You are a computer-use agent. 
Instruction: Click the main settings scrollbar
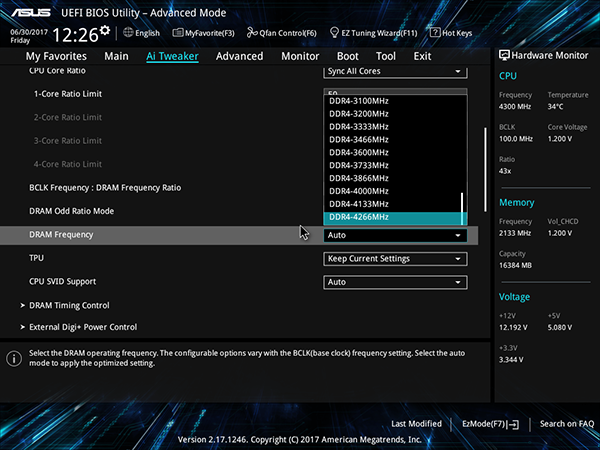pos(486,170)
